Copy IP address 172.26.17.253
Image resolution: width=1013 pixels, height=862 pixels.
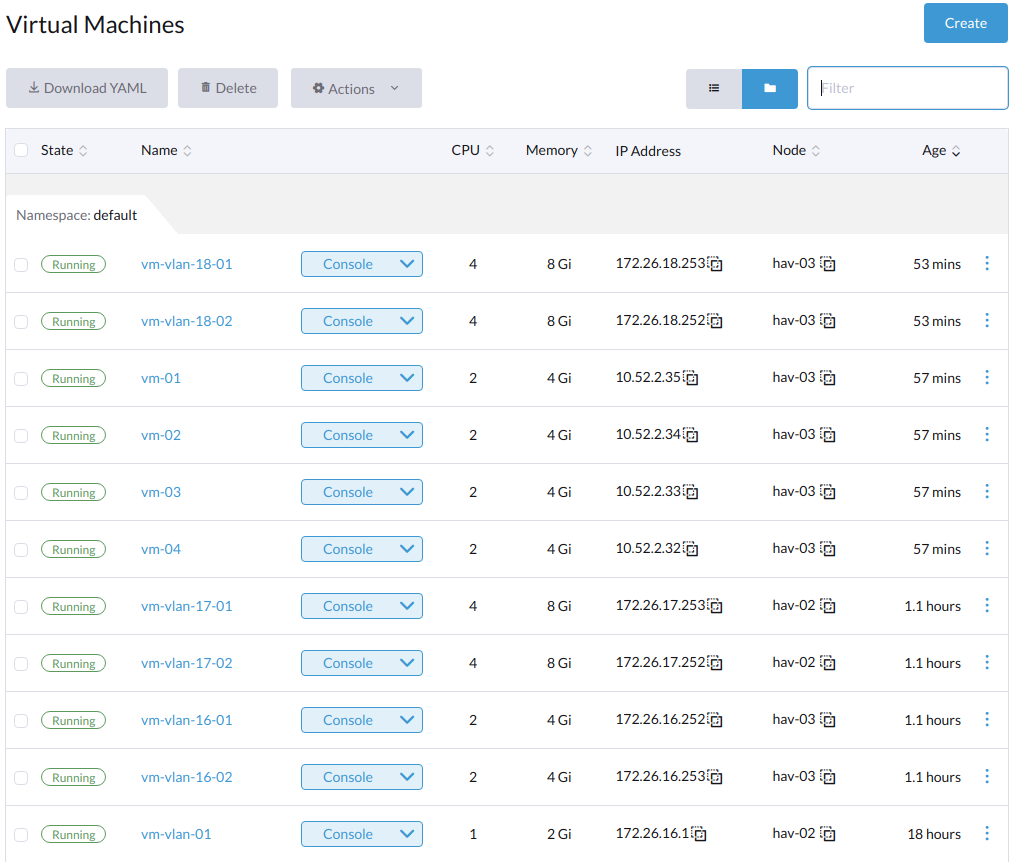715,606
